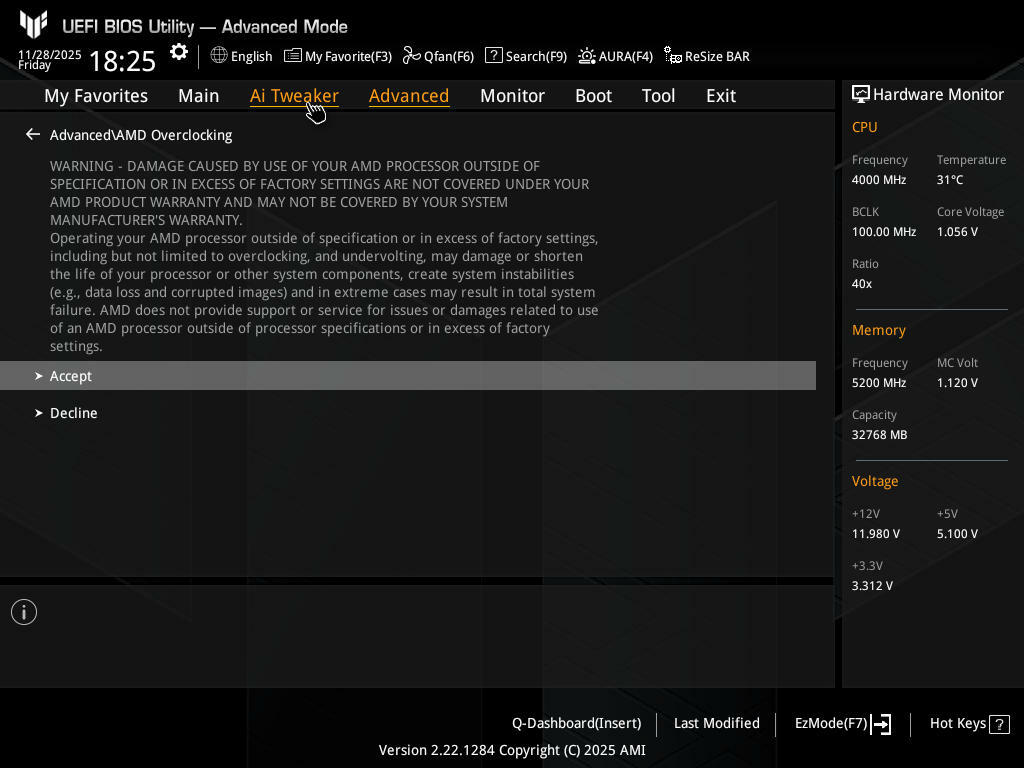The width and height of the screenshot is (1024, 768).
Task: Click Hot Keys question mark icon
Action: click(1000, 724)
